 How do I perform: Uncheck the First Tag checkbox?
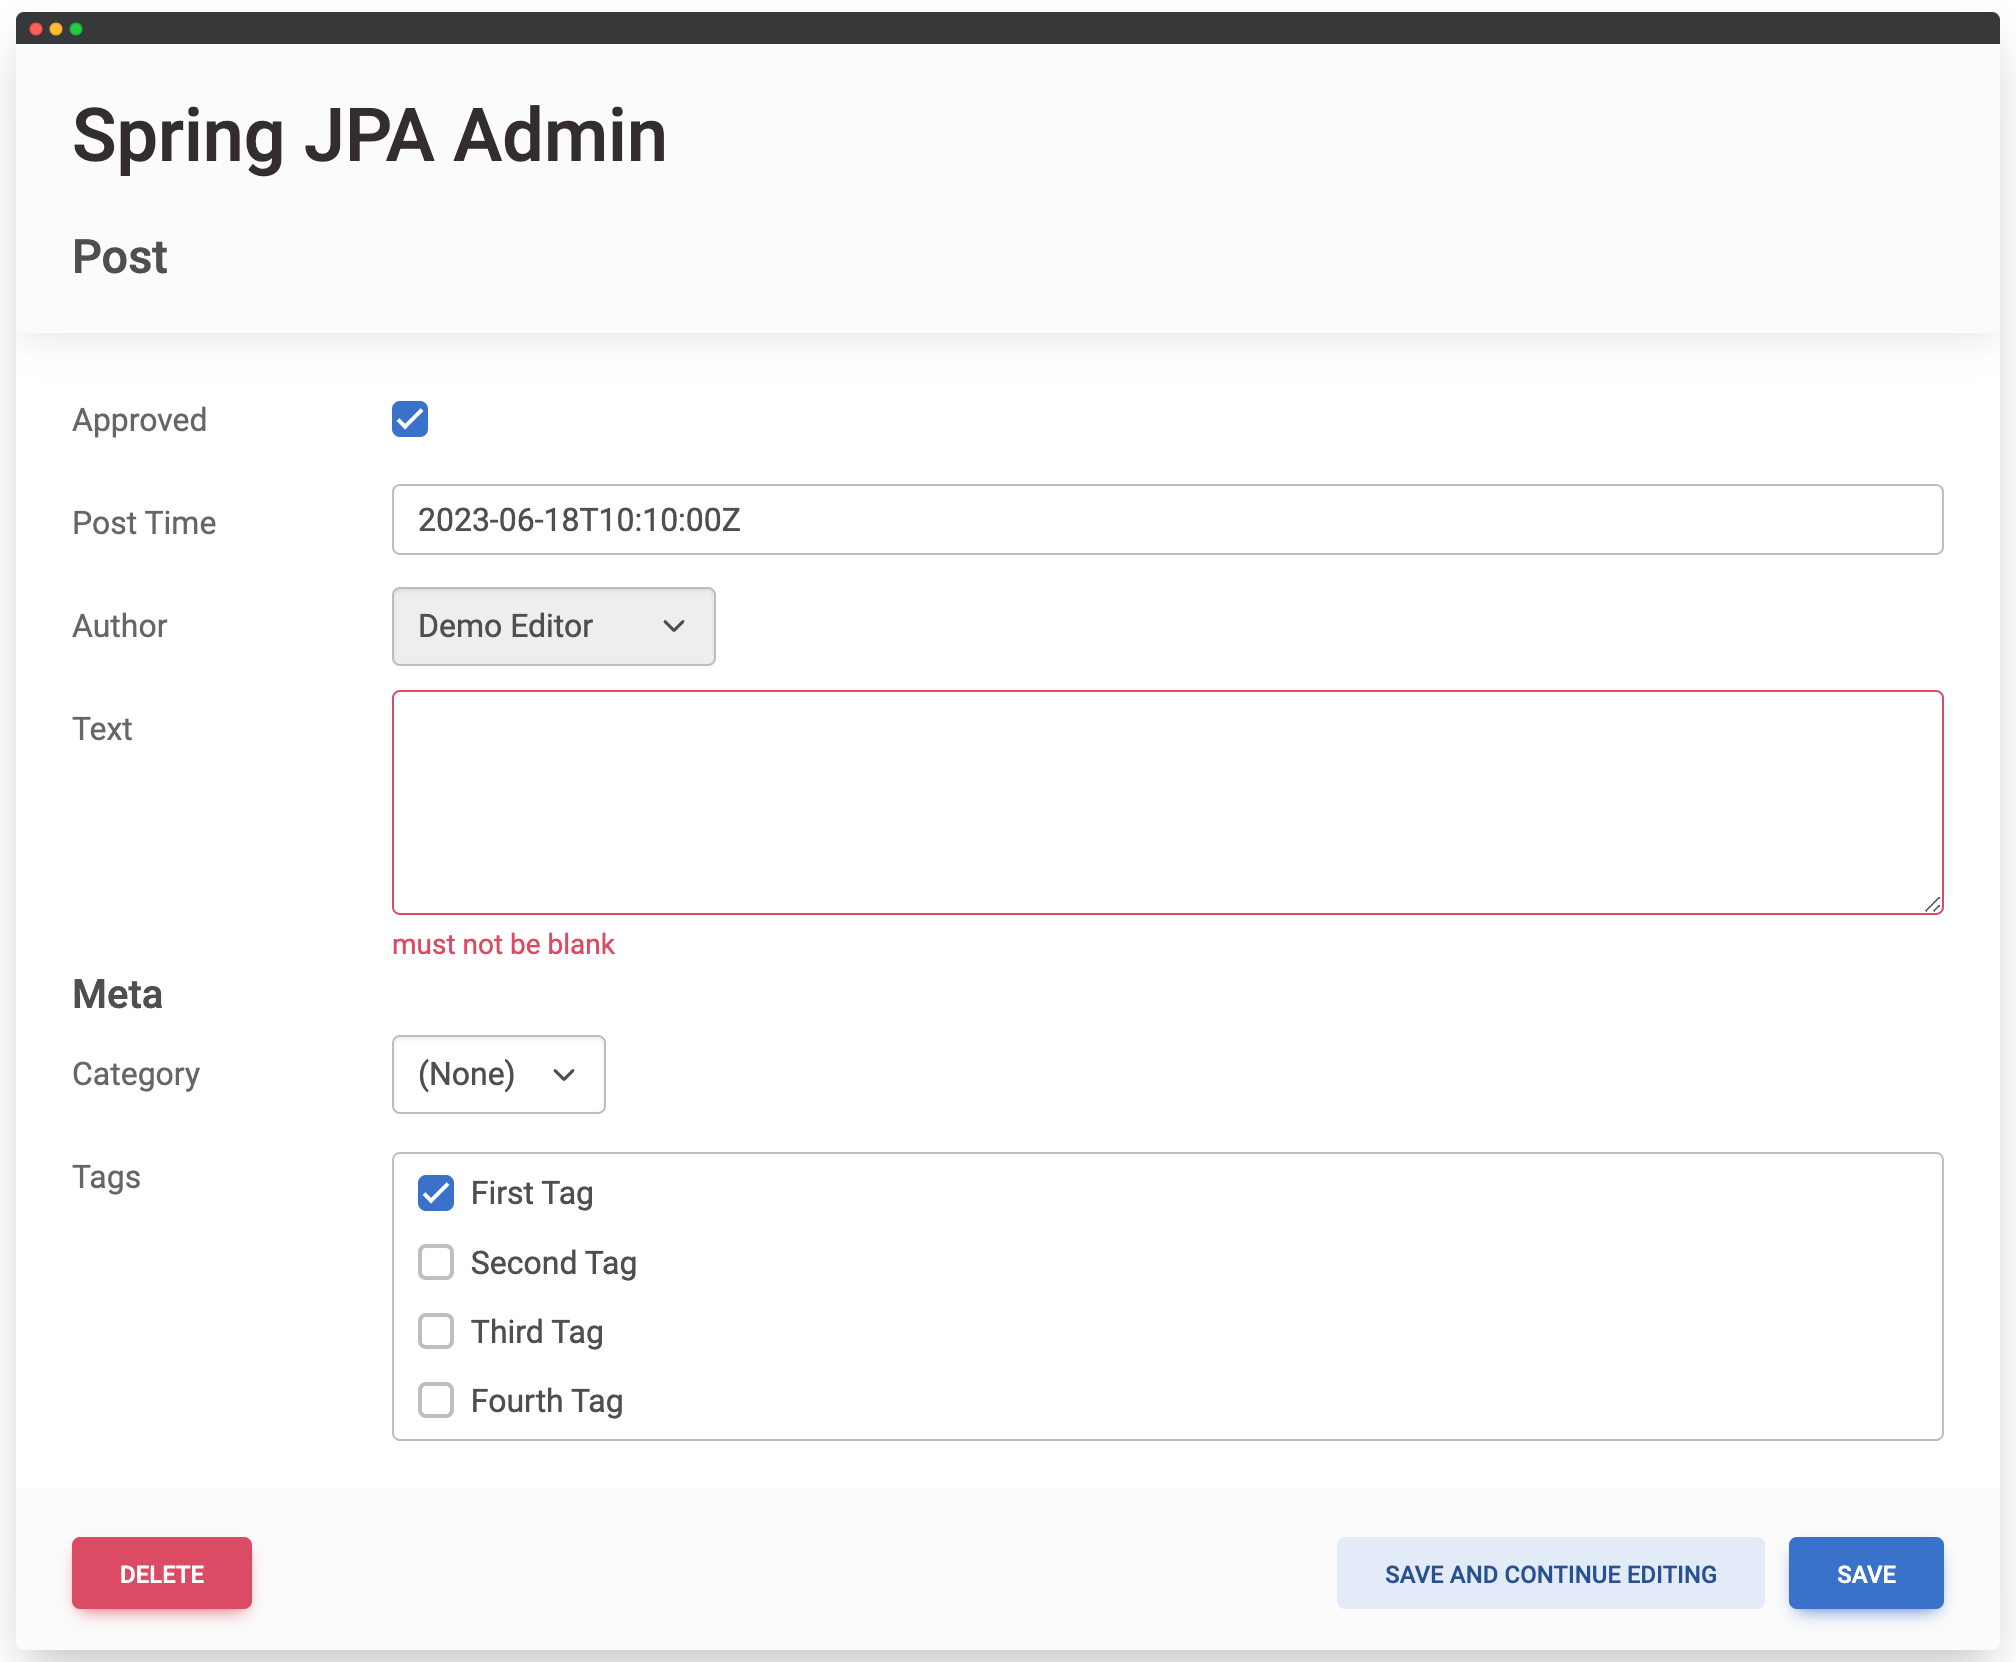click(x=436, y=1193)
